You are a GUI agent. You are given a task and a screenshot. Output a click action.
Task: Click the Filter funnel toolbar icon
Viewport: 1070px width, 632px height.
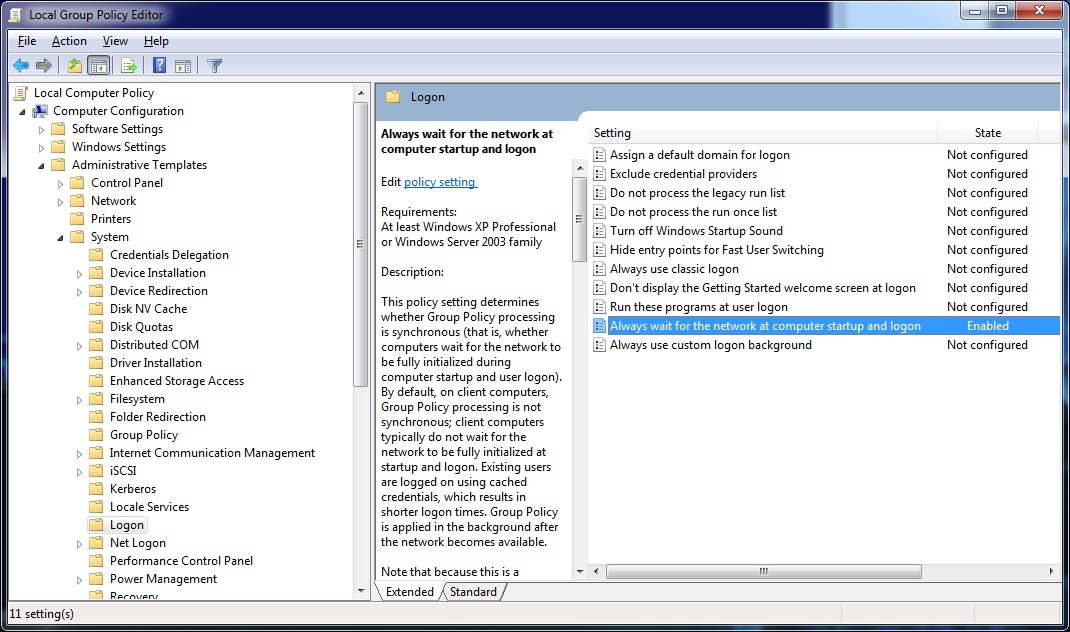coord(214,66)
